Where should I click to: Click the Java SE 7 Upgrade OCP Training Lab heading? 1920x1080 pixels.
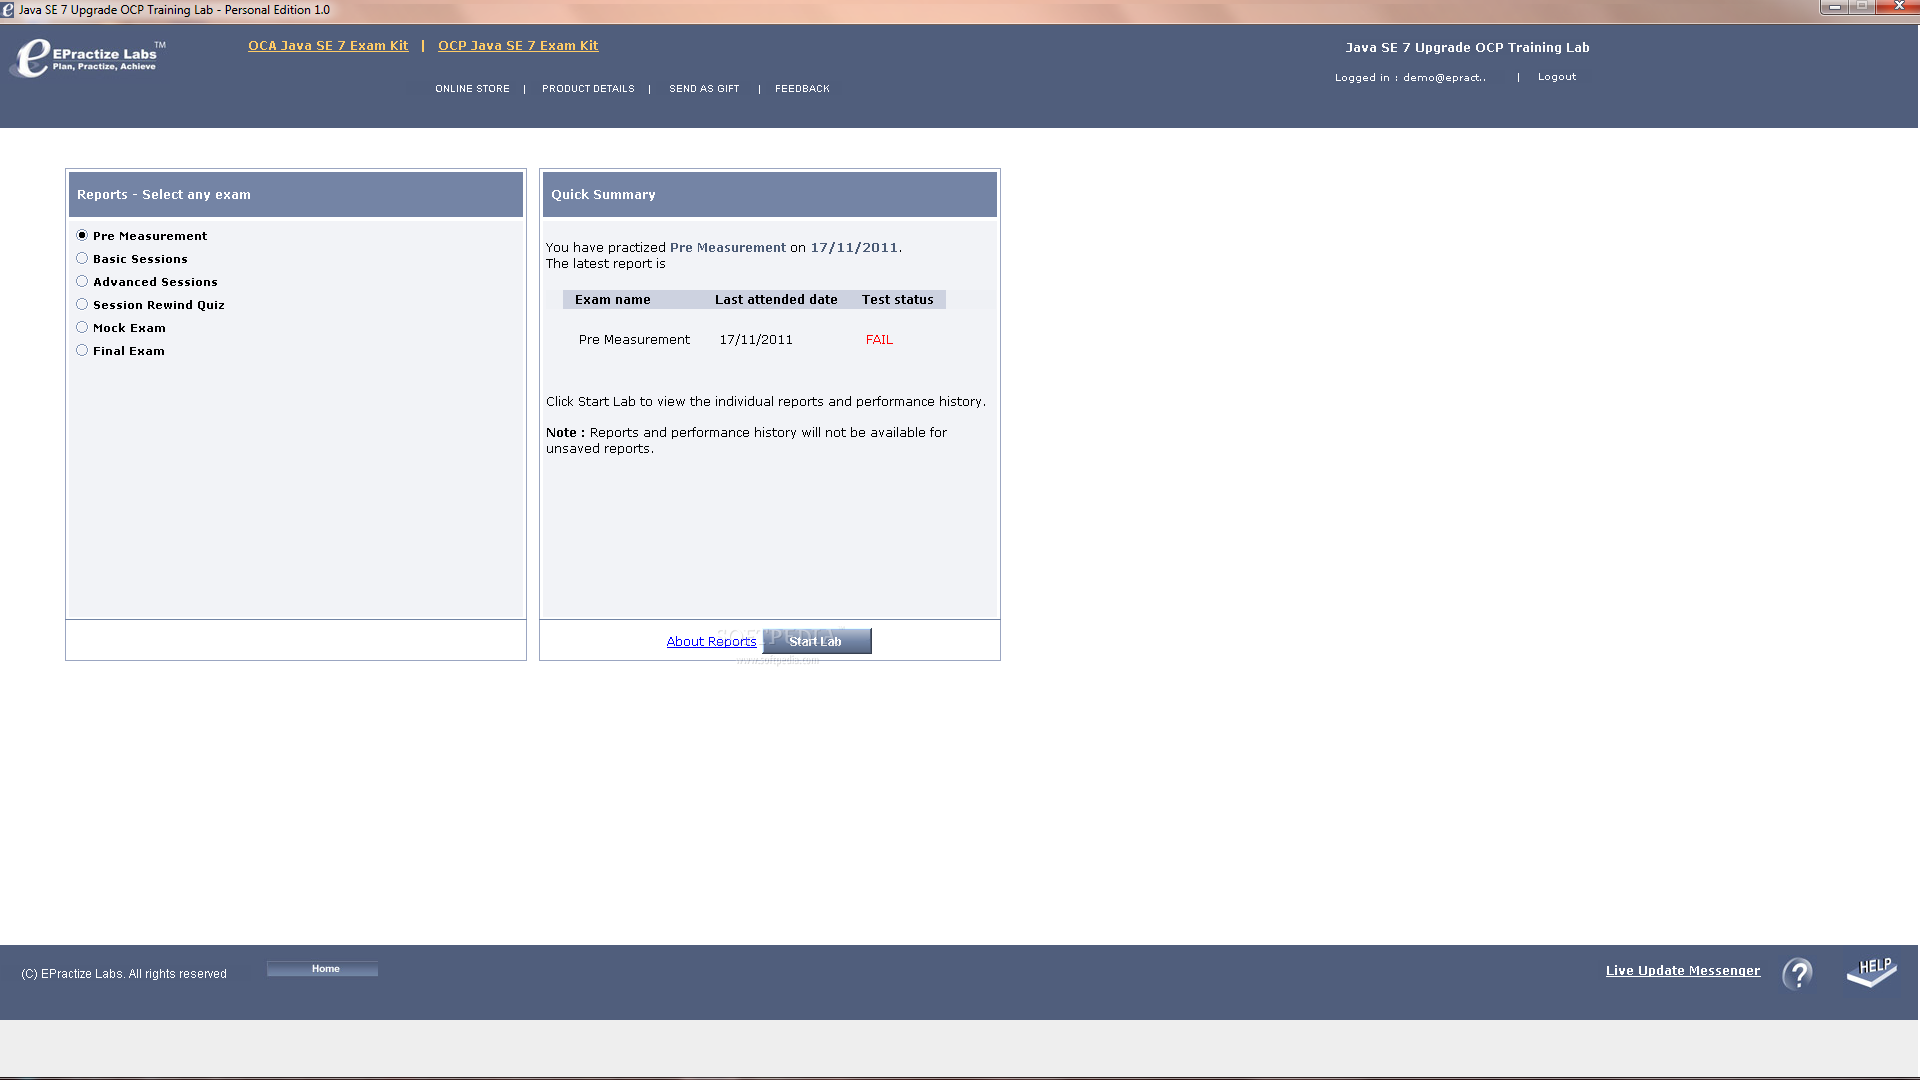1467,48
